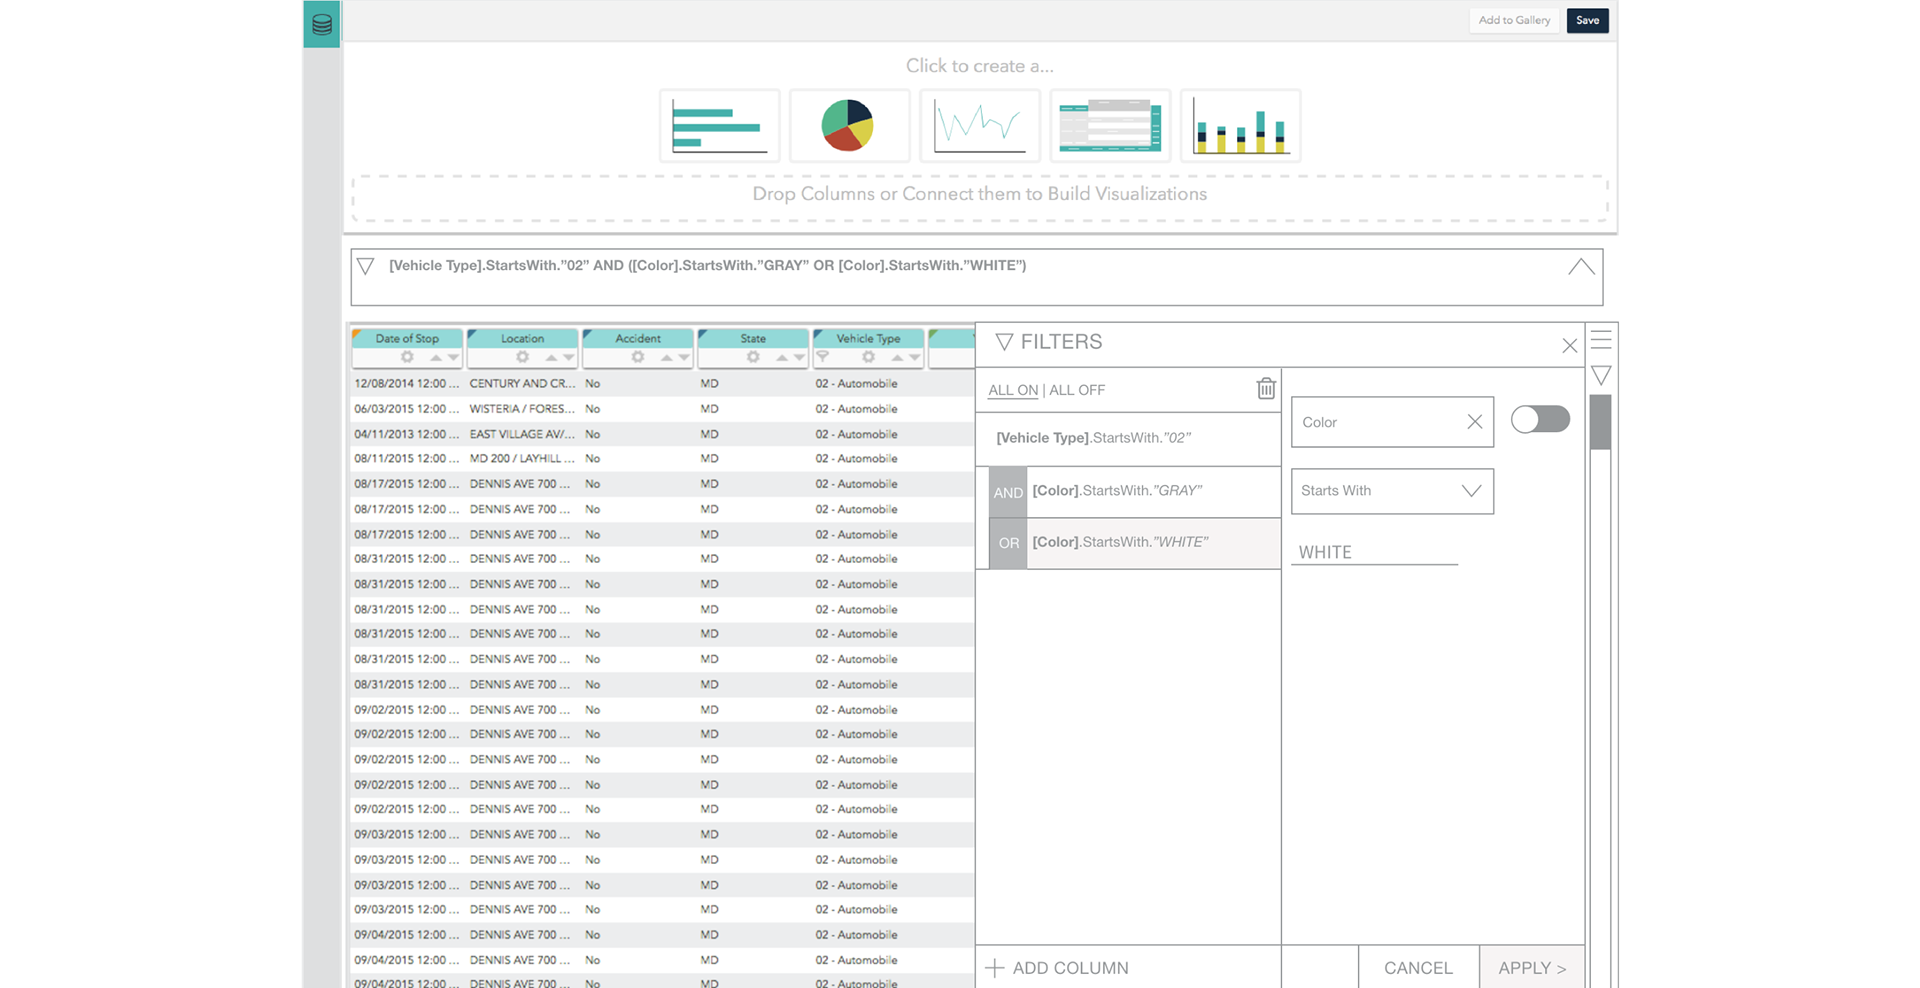Sort Accident column ascending

[x=666, y=357]
